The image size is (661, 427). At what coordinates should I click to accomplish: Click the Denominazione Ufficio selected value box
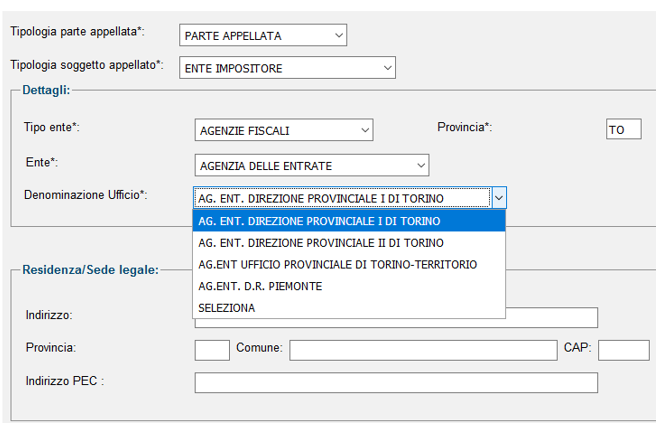342,198
